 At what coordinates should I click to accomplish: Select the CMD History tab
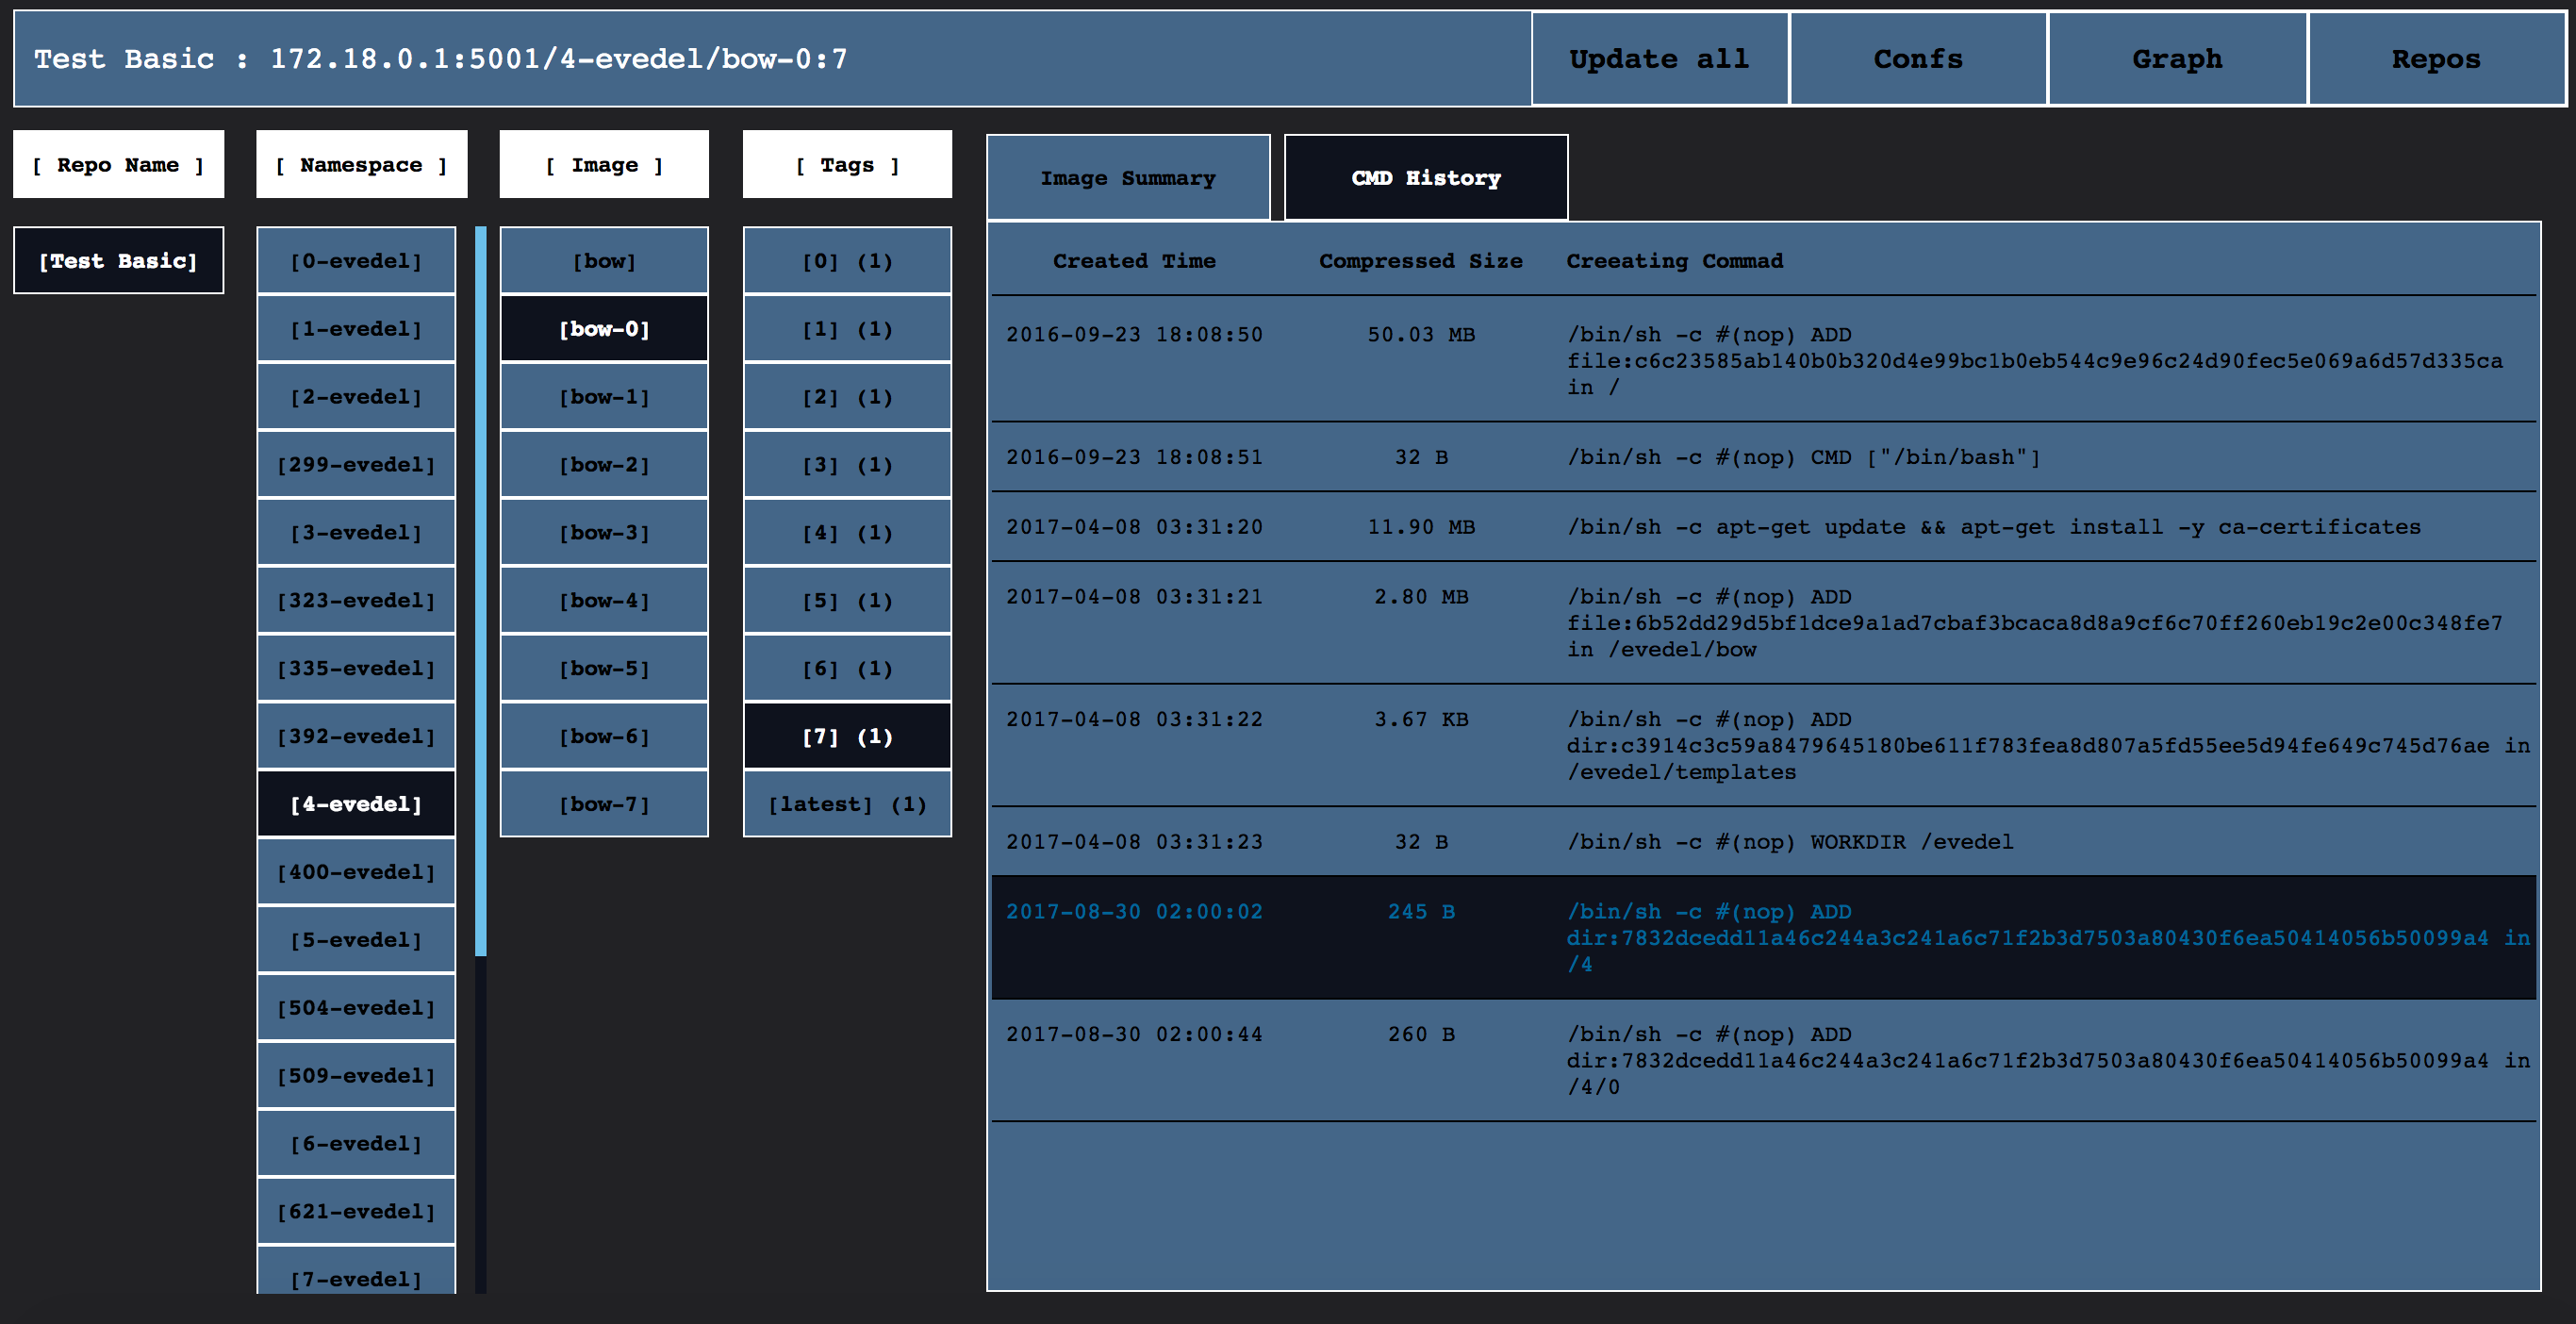click(x=1425, y=178)
